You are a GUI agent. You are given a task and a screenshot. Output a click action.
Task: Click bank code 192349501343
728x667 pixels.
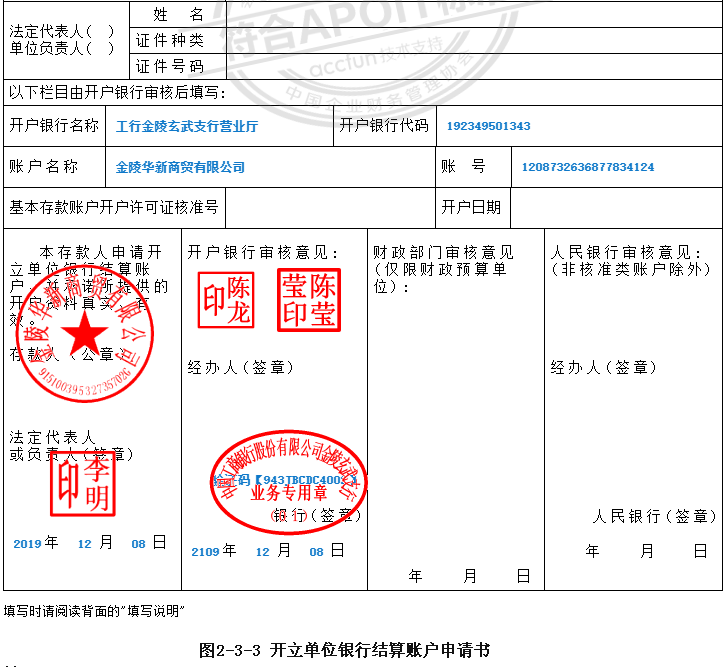tap(488, 126)
